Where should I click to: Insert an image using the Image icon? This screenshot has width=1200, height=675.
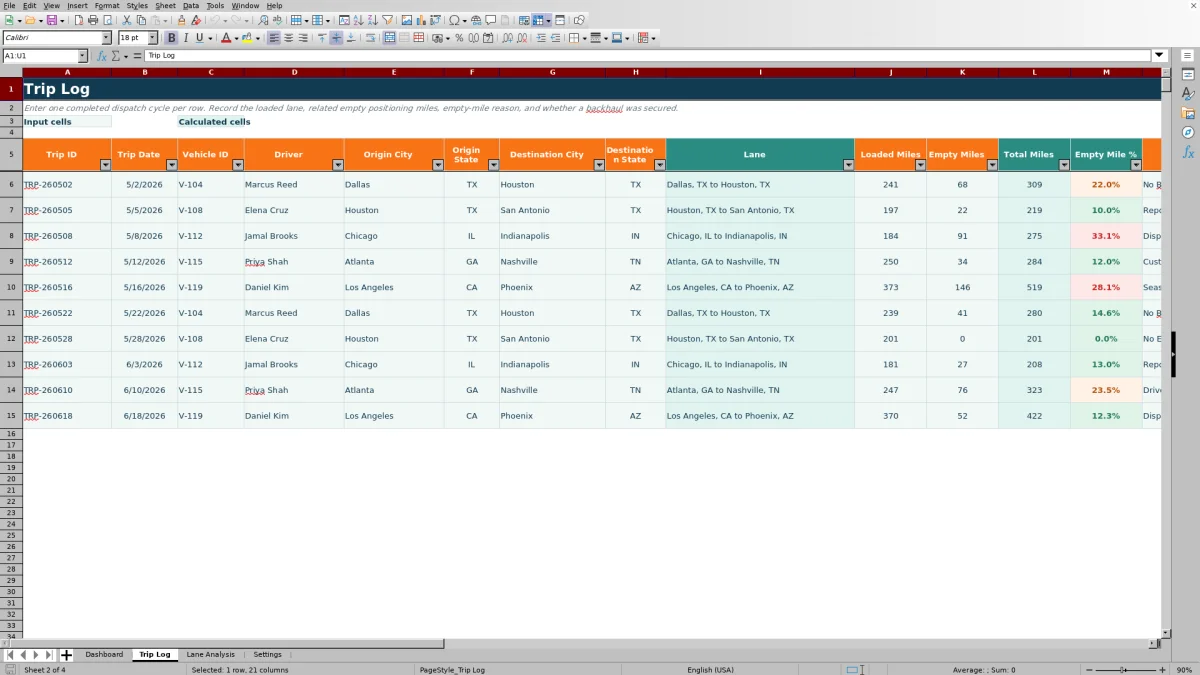(406, 20)
